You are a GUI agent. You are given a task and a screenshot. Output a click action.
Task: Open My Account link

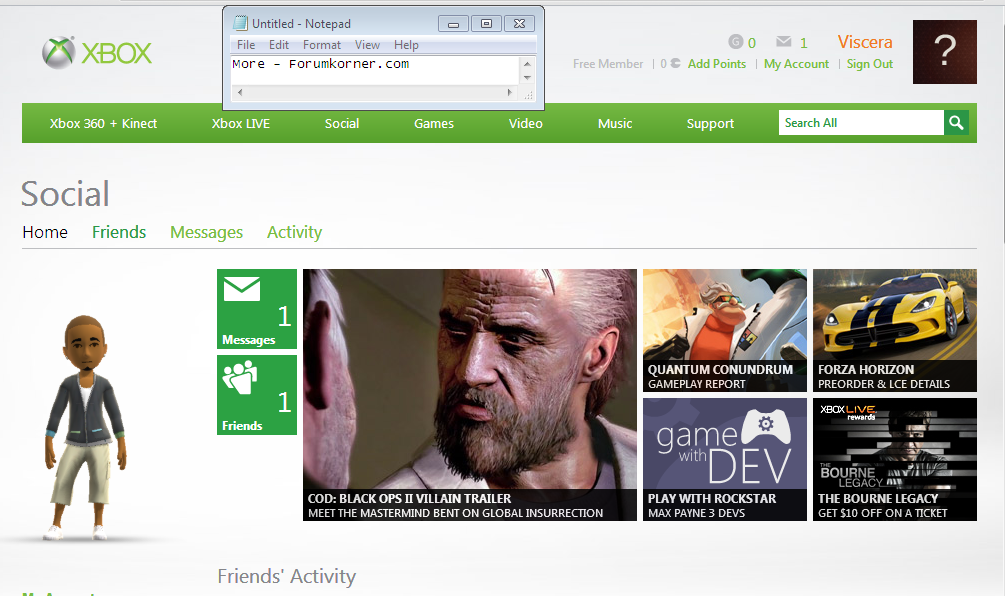796,64
